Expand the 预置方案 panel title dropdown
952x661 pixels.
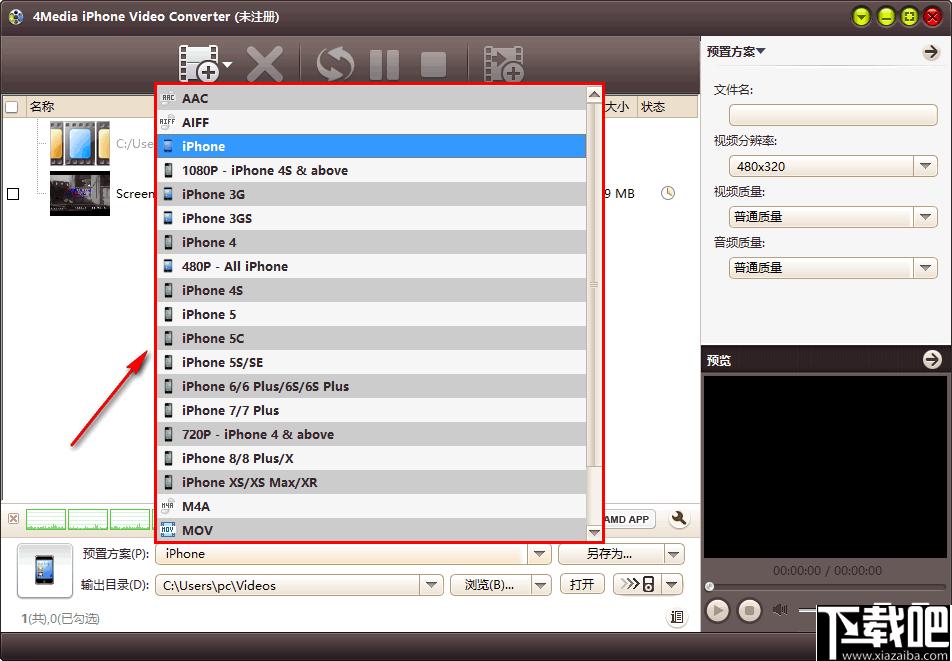pos(736,52)
